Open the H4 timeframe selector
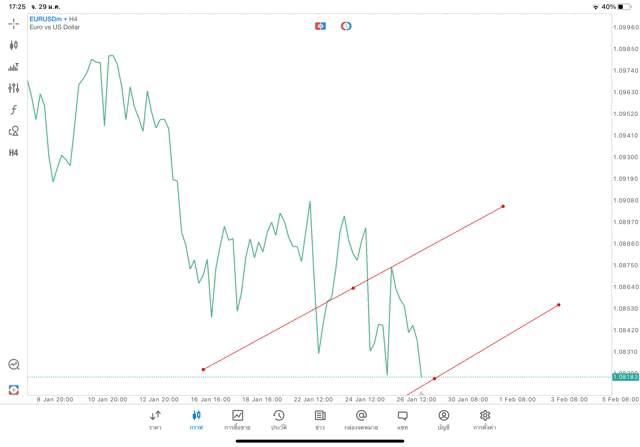Screen dimensions: 640x447 click(14, 153)
